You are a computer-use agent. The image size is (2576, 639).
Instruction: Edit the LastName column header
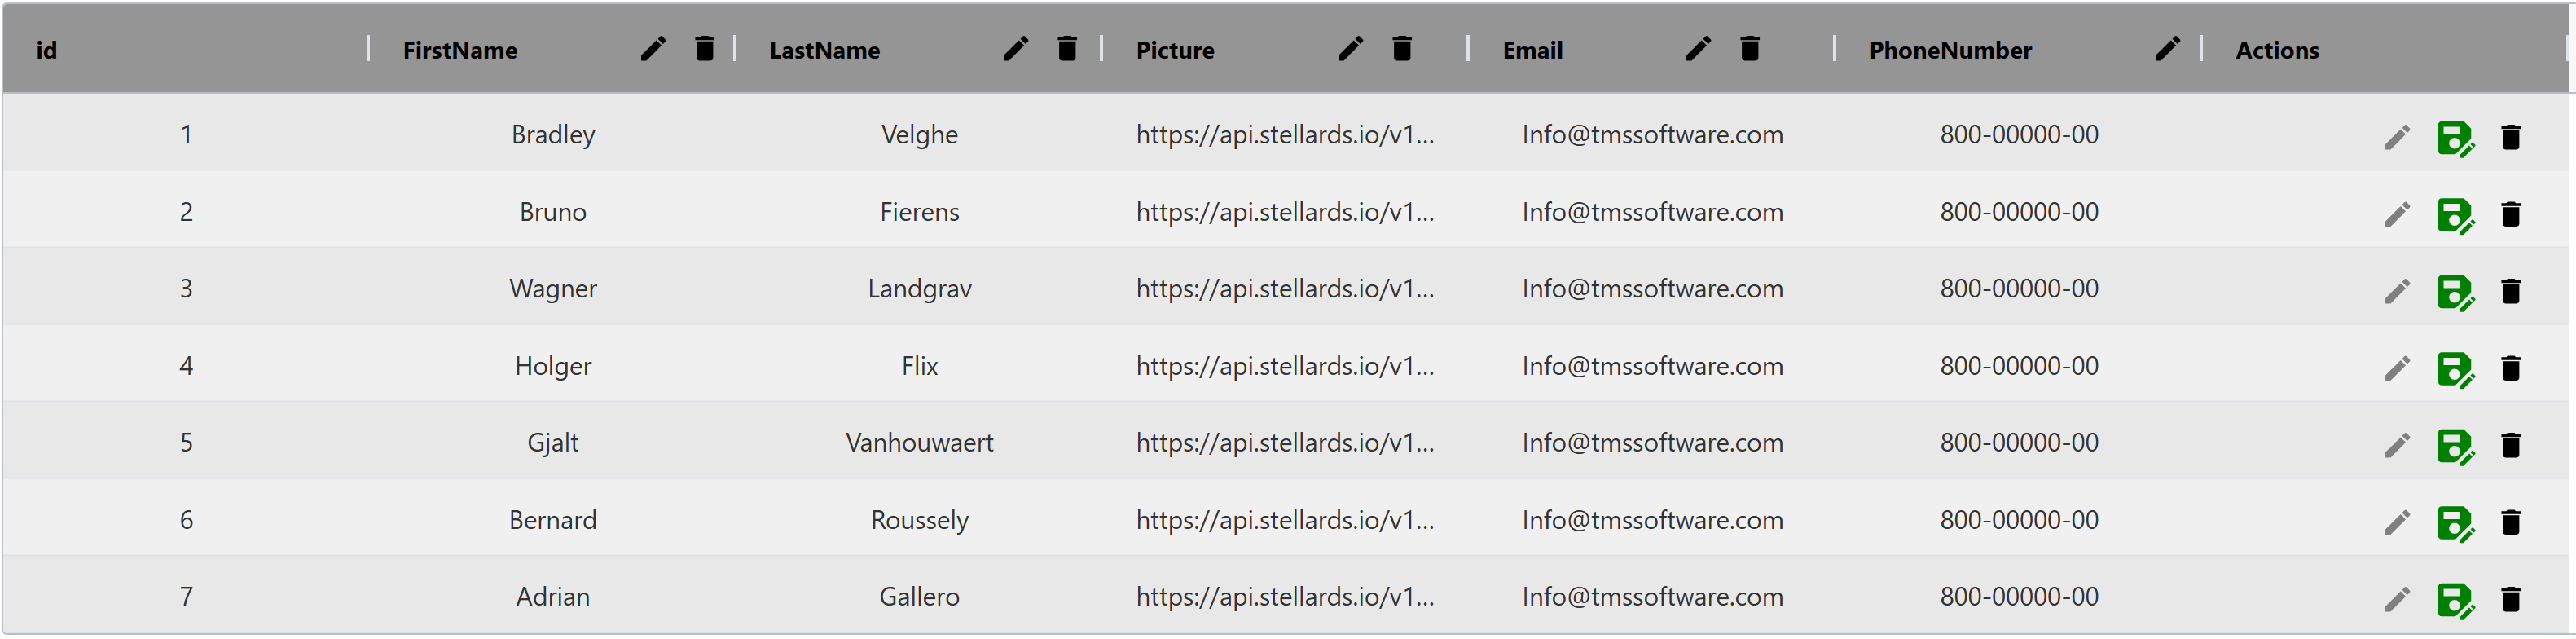(x=1016, y=48)
